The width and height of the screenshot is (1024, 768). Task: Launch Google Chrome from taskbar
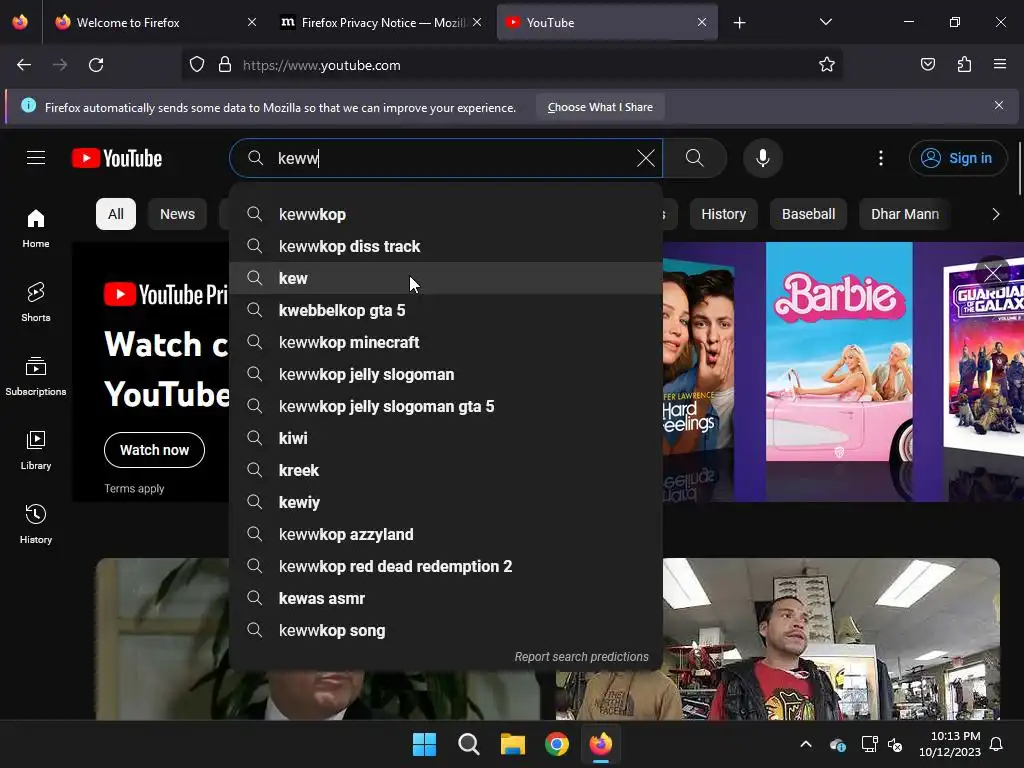coord(556,744)
